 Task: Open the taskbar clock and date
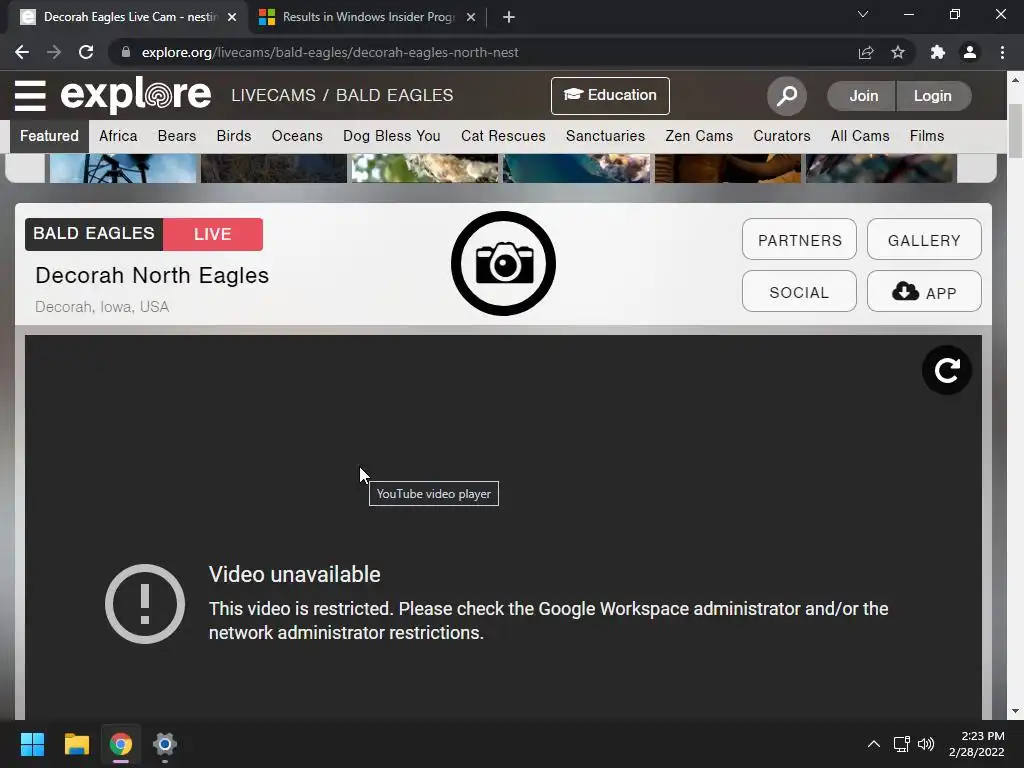tap(977, 744)
